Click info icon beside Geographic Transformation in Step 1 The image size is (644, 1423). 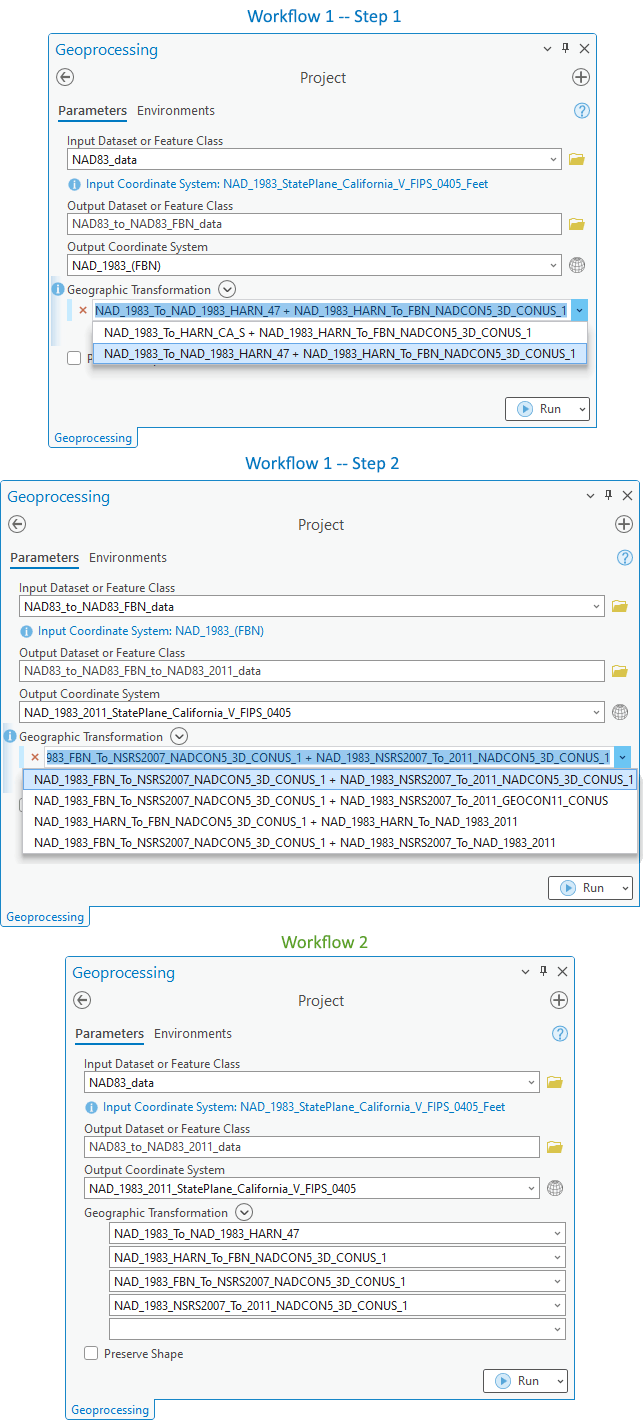57,289
